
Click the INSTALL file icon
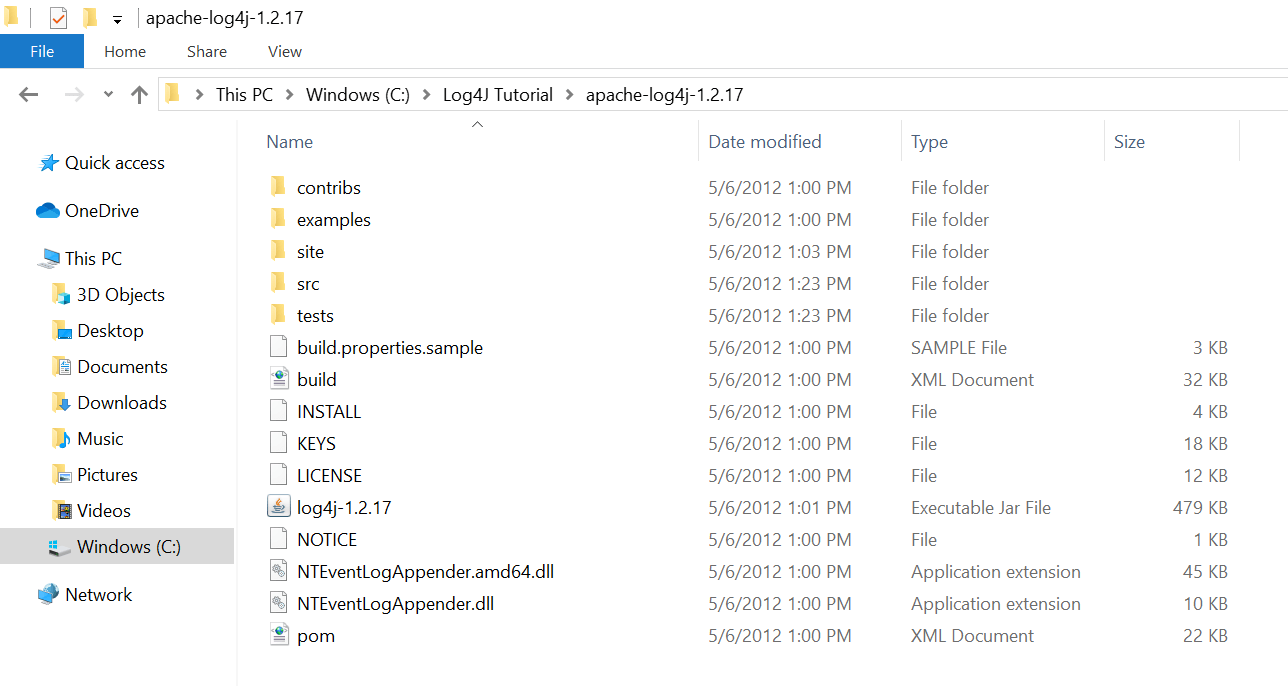pyautogui.click(x=278, y=412)
